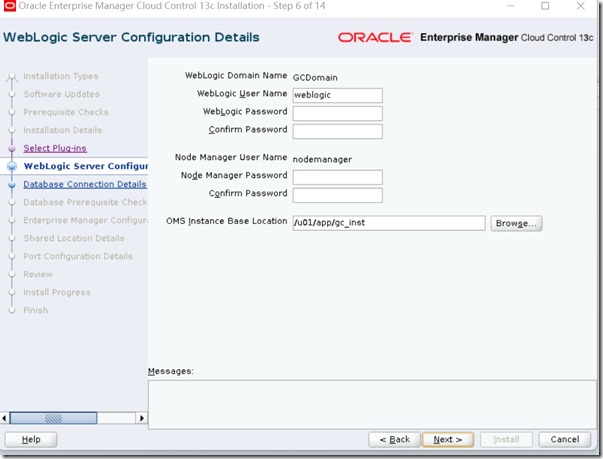
Task: Click the Shared Location Details step
Action: pyautogui.click(x=74, y=238)
